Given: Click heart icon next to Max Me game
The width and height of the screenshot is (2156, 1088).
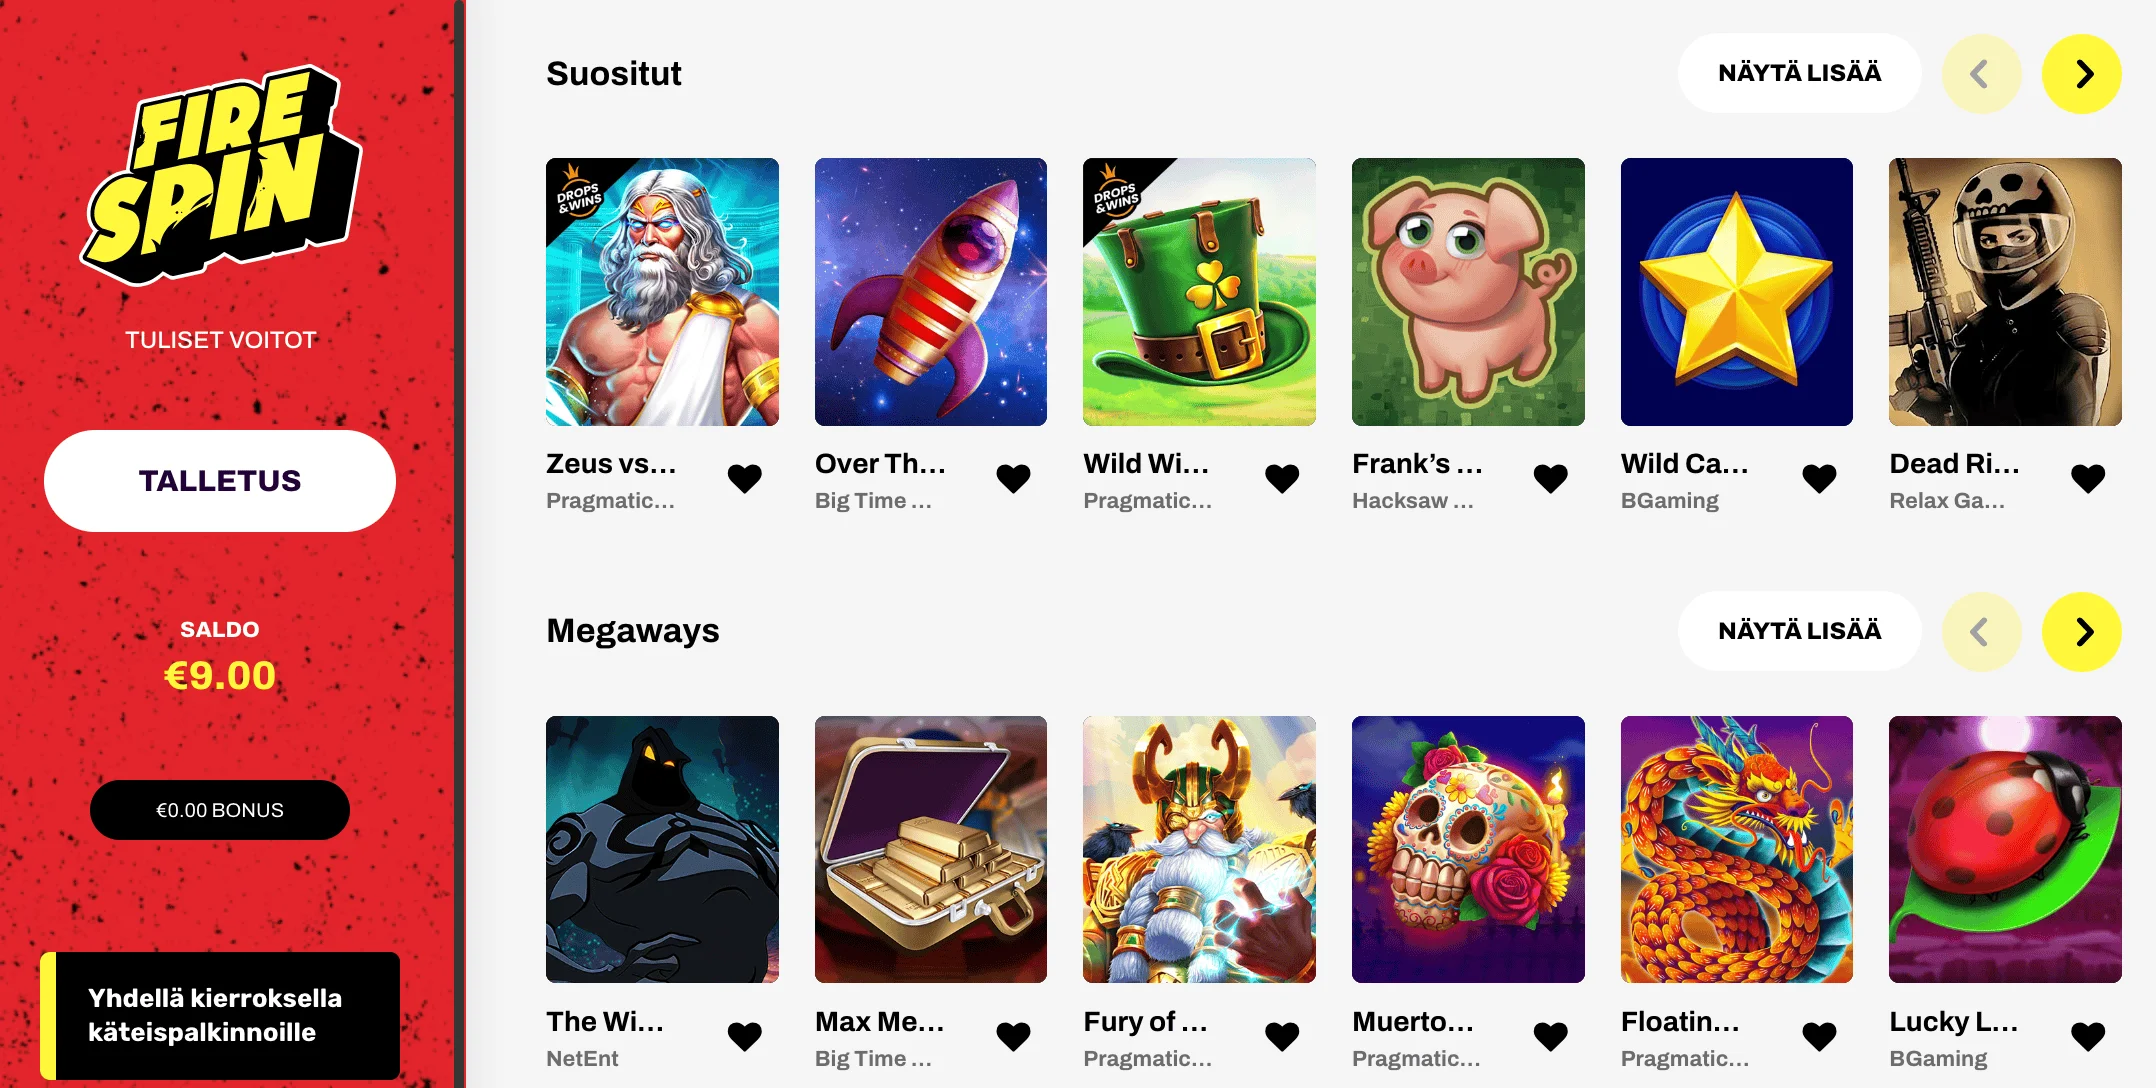Looking at the screenshot, I should tap(1013, 1037).
